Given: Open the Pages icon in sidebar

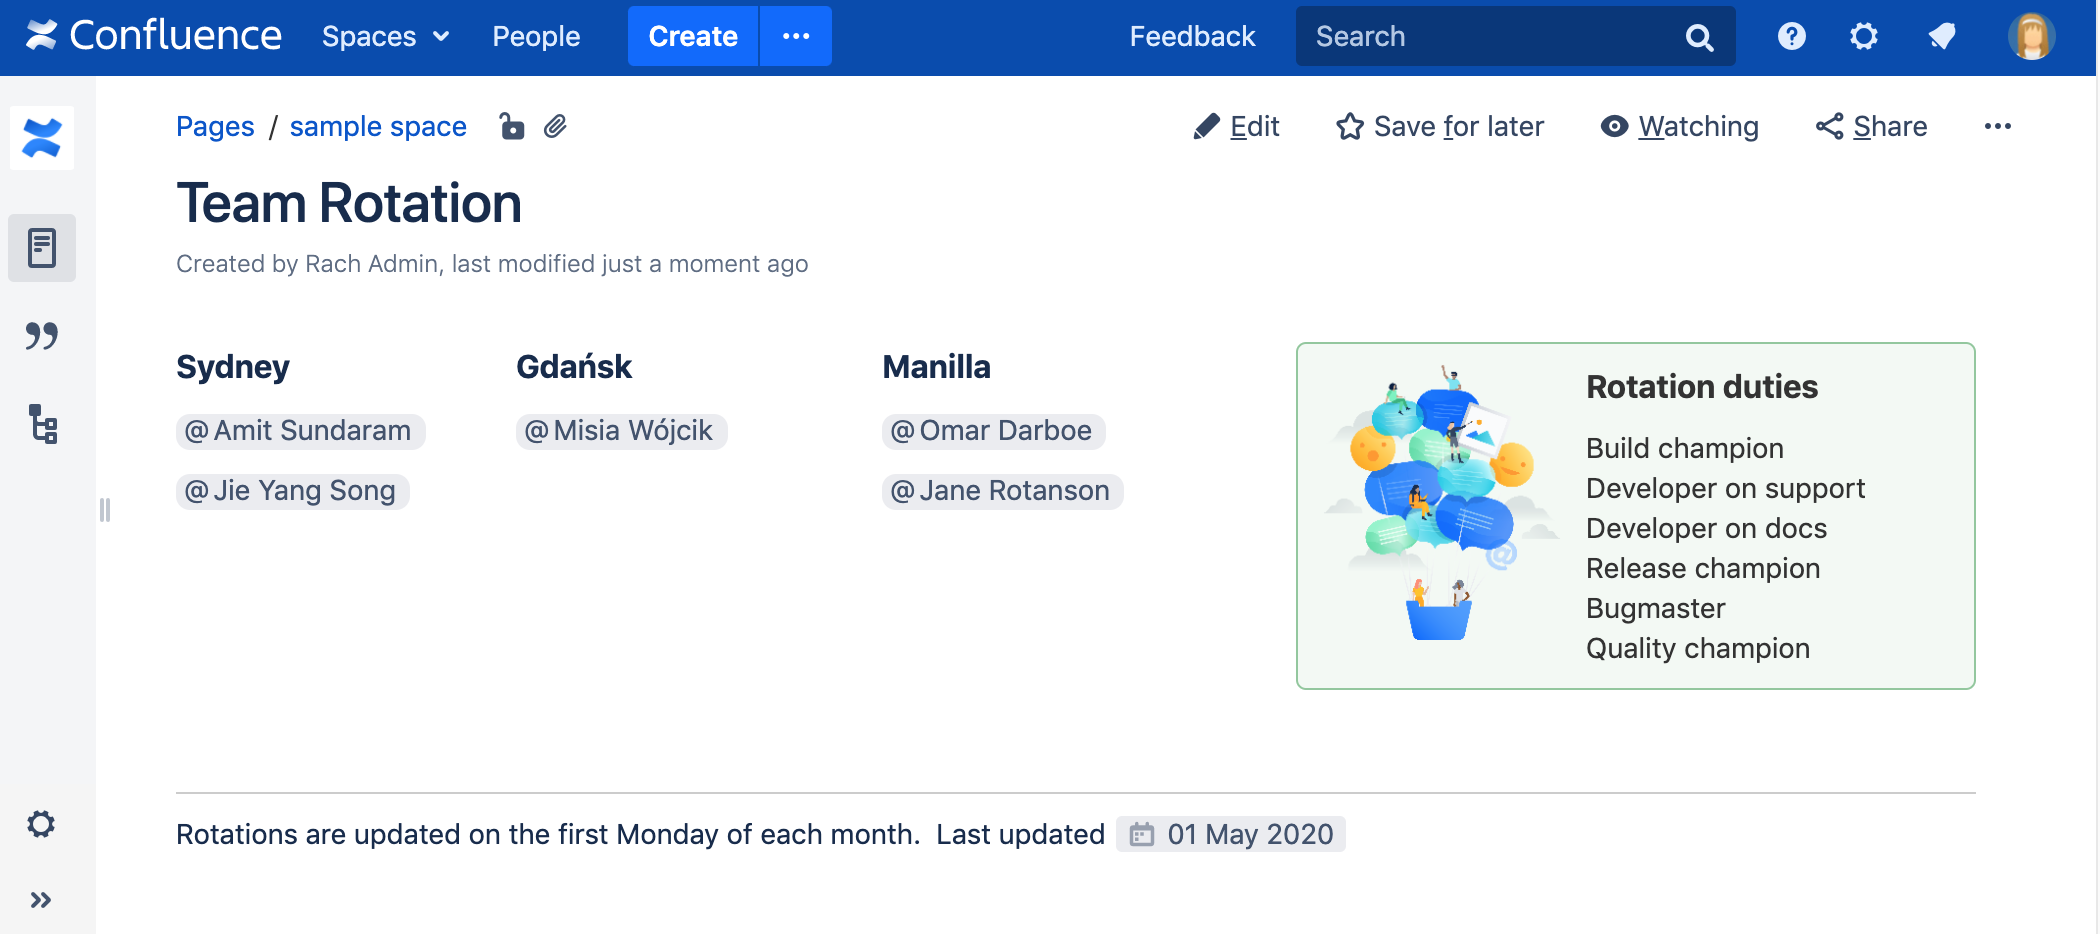Looking at the screenshot, I should point(42,248).
